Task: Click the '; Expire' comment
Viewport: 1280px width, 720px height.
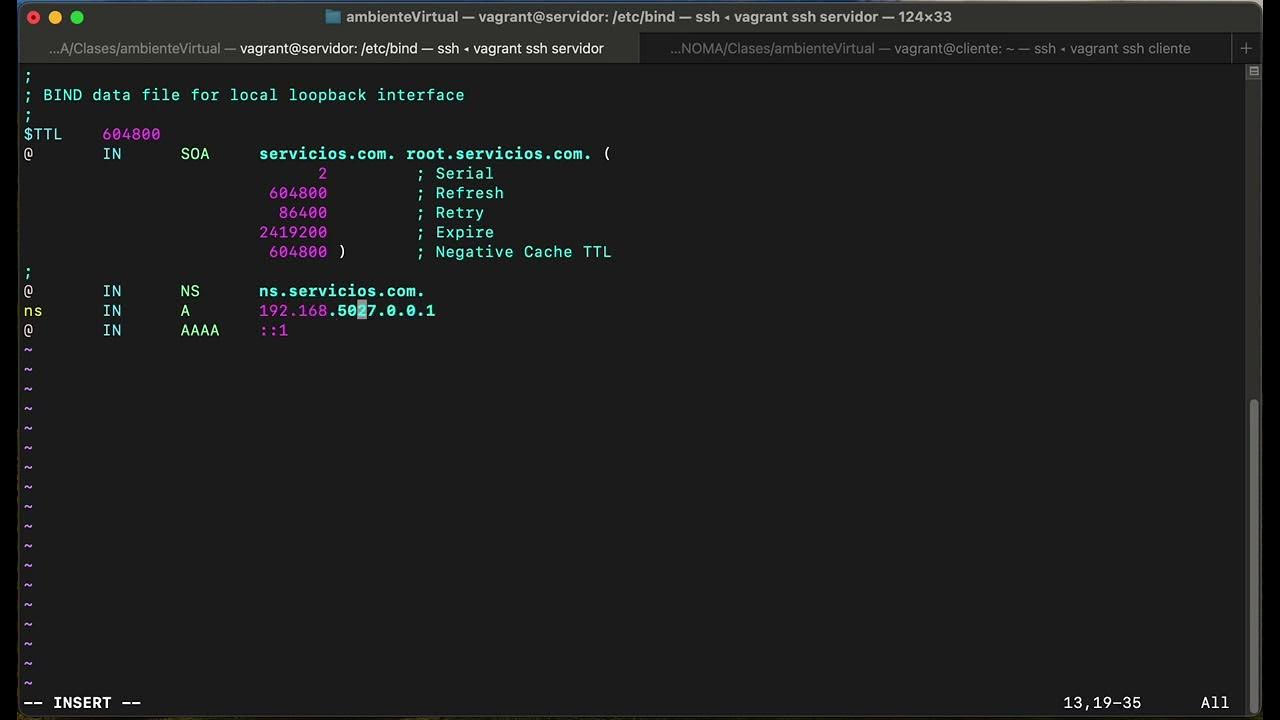Action: (455, 232)
